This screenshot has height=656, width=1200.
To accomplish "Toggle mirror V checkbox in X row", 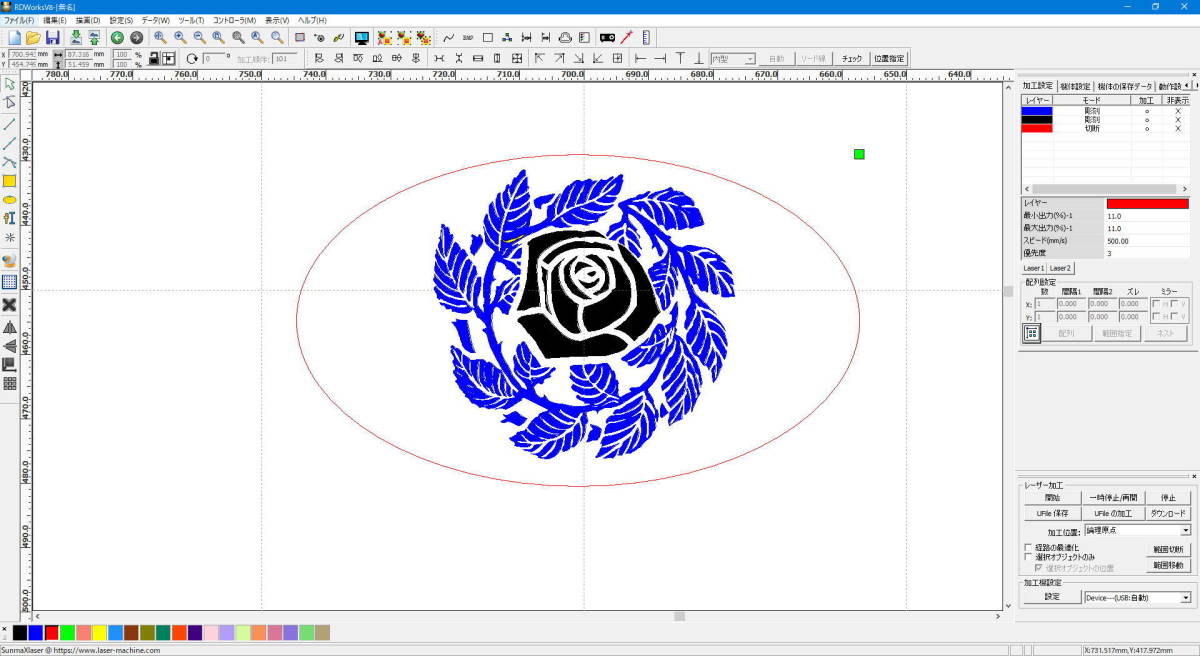I will 1175,304.
